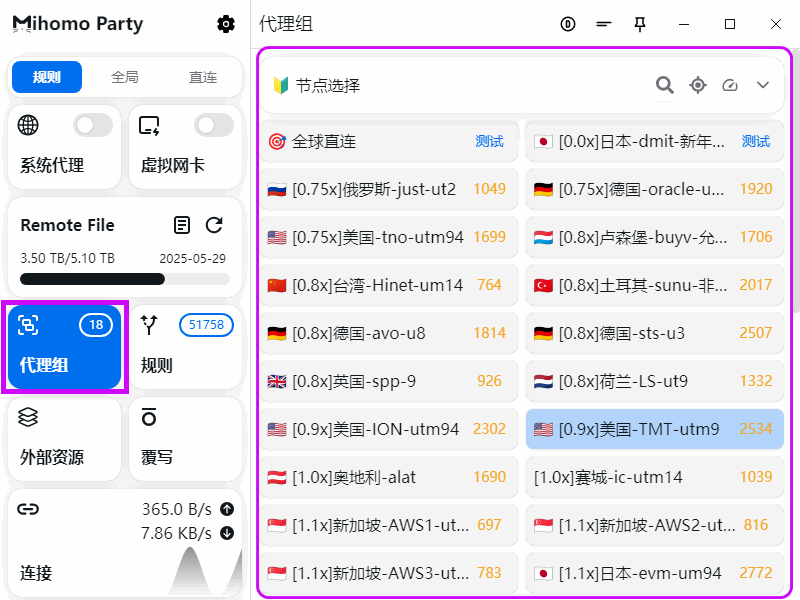Locate current node with the crosshair icon
Viewport: 800px width, 600px height.
[x=697, y=85]
